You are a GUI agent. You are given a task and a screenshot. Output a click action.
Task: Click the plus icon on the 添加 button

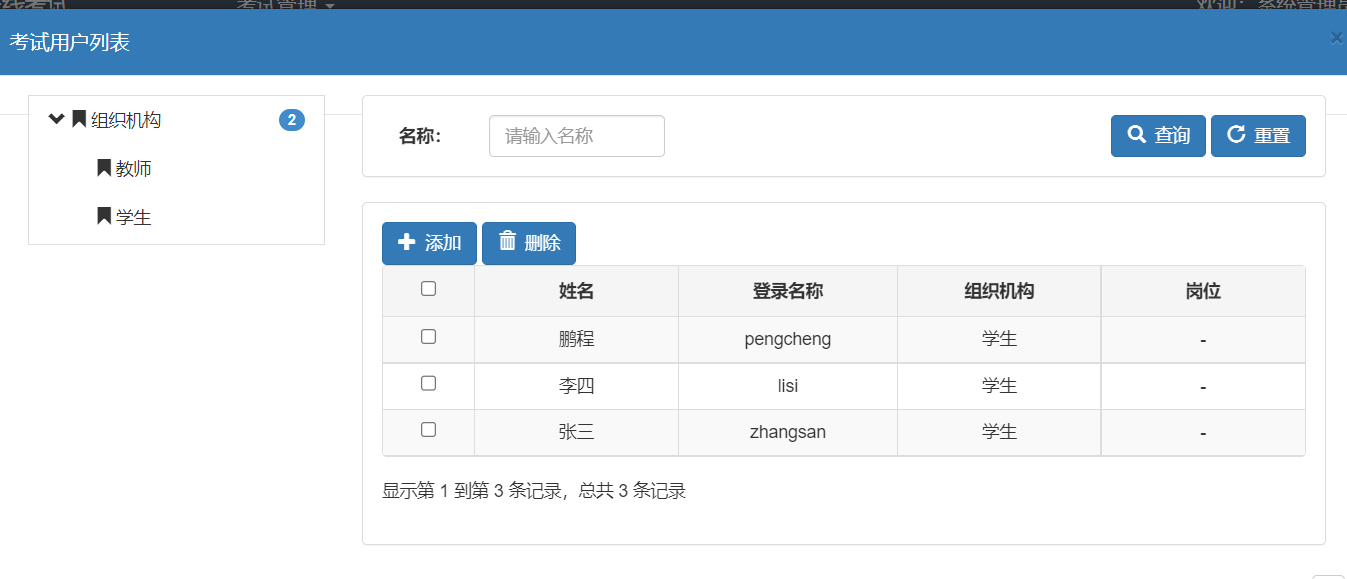(x=406, y=242)
